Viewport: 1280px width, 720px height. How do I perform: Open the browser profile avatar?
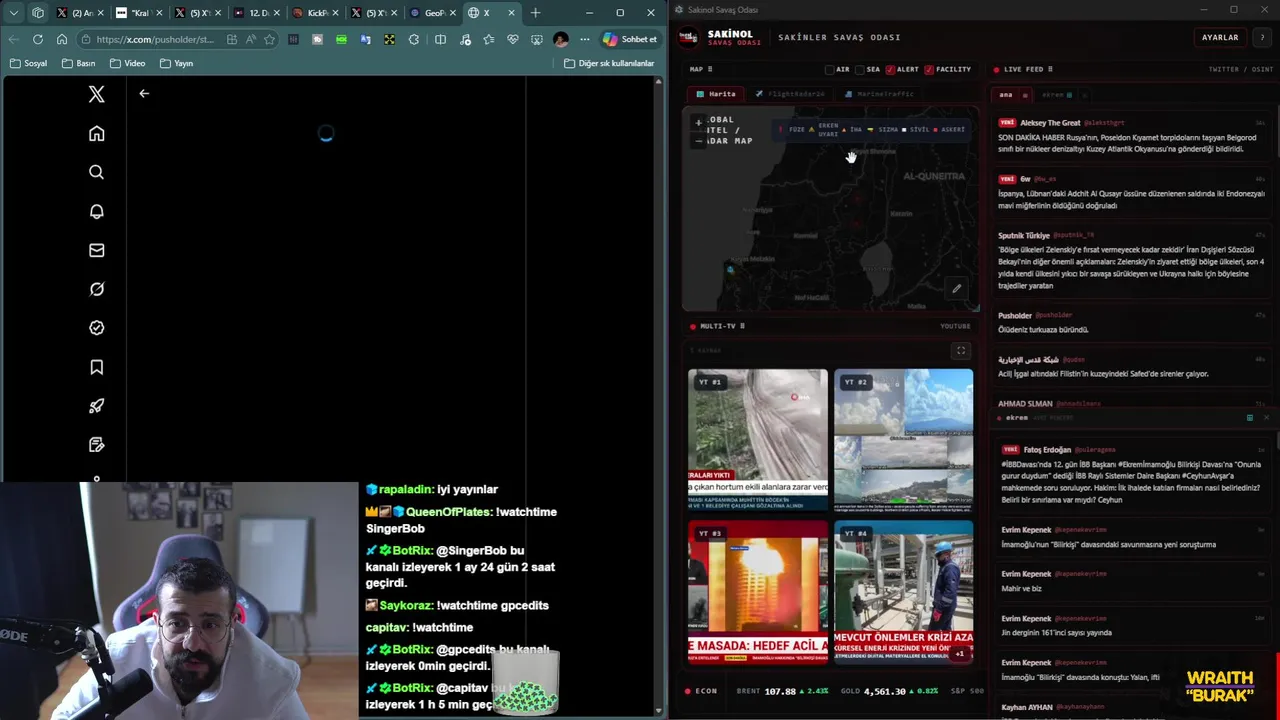tap(560, 39)
